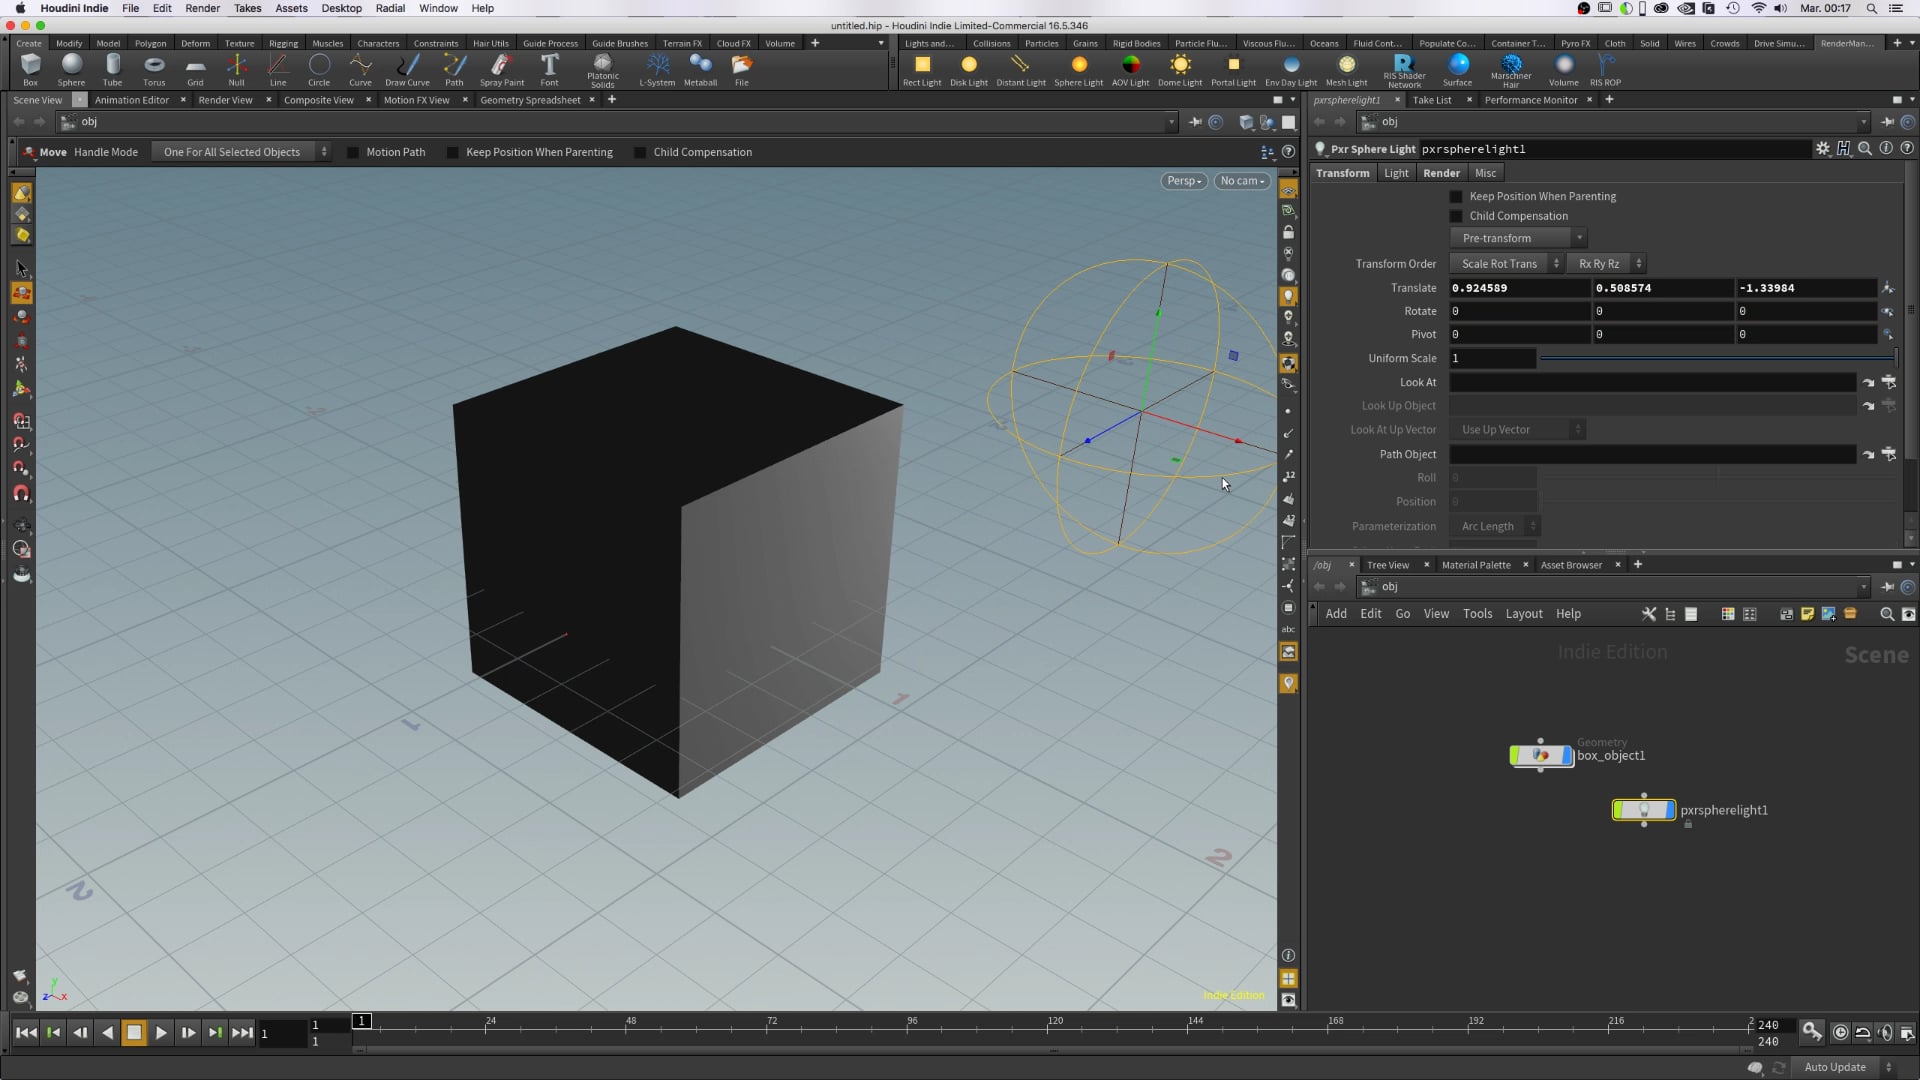Switch to the Light parameter tab
This screenshot has height=1080, width=1920.
(x=1396, y=173)
